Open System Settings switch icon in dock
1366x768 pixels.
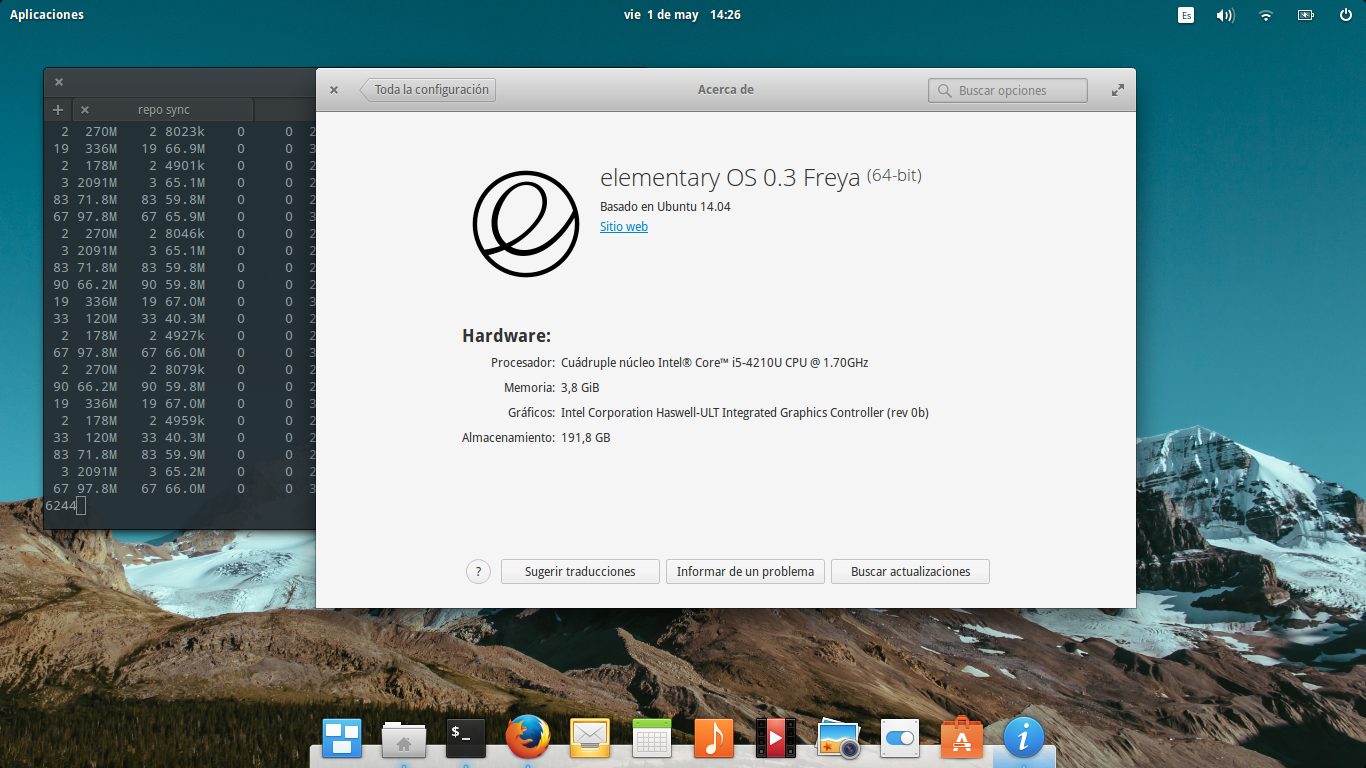pos(900,738)
